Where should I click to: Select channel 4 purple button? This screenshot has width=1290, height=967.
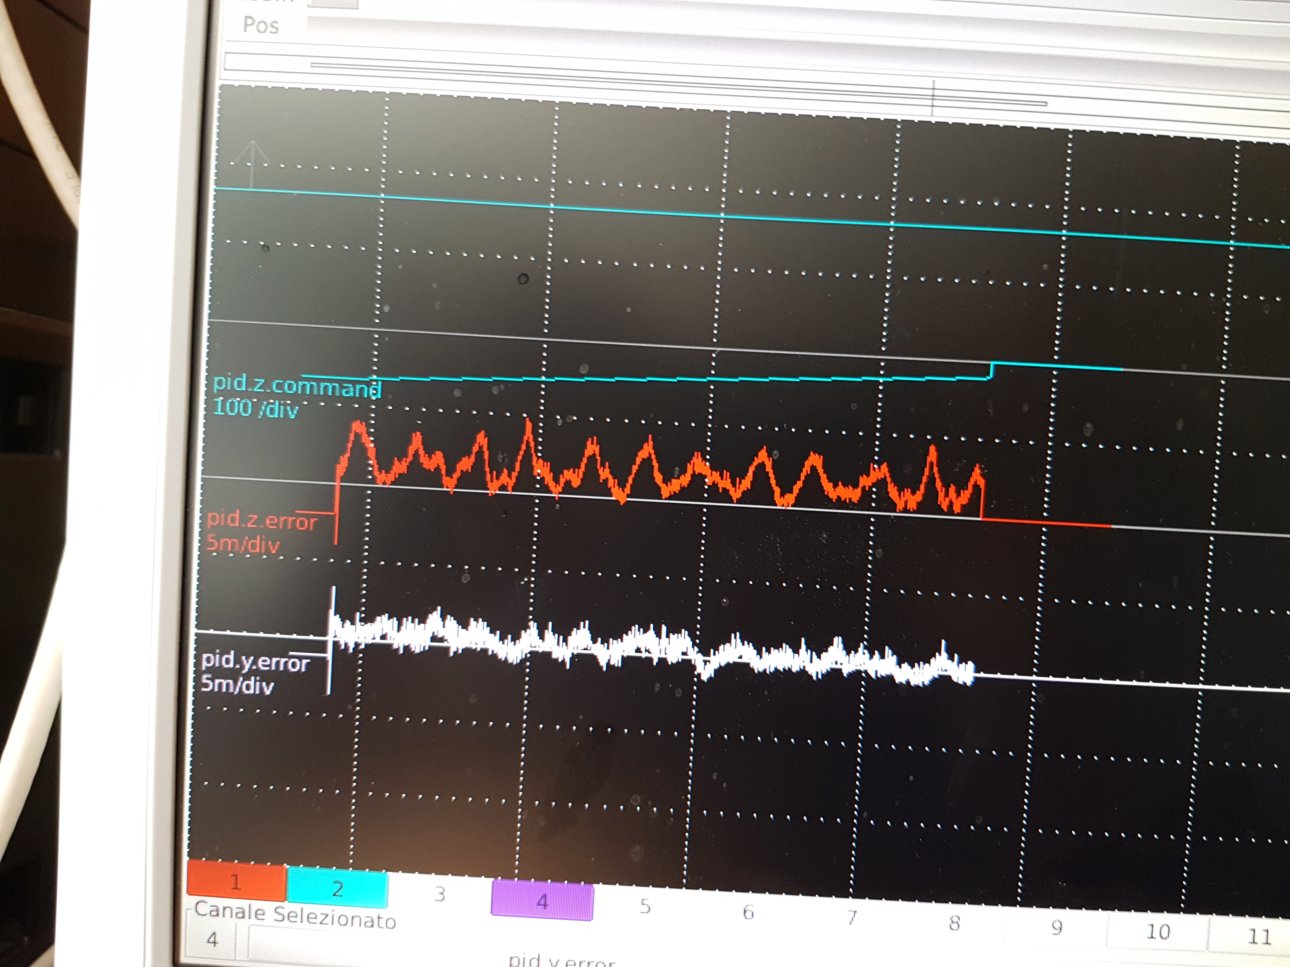pyautogui.click(x=542, y=900)
